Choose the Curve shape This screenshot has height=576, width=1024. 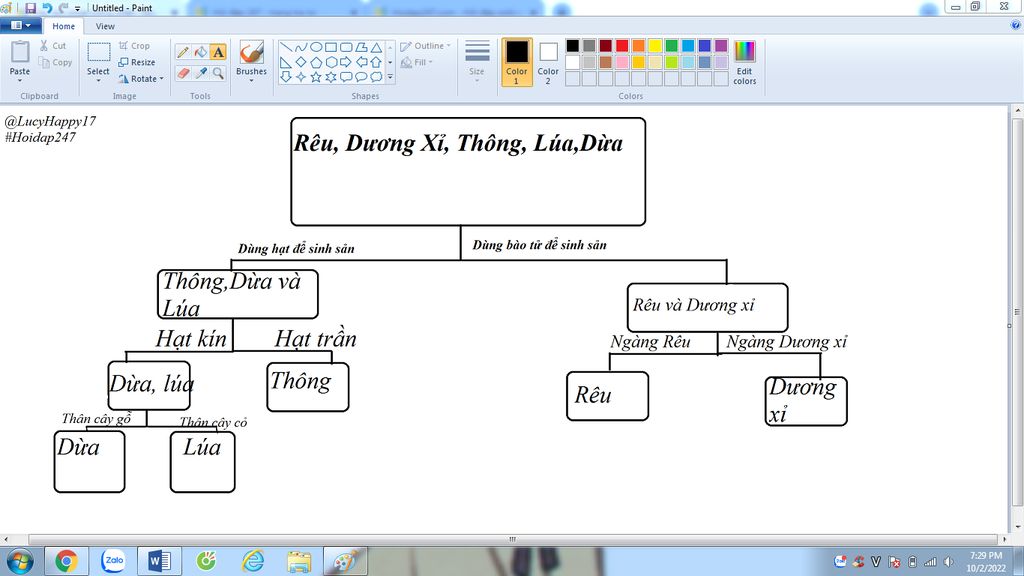[300, 48]
